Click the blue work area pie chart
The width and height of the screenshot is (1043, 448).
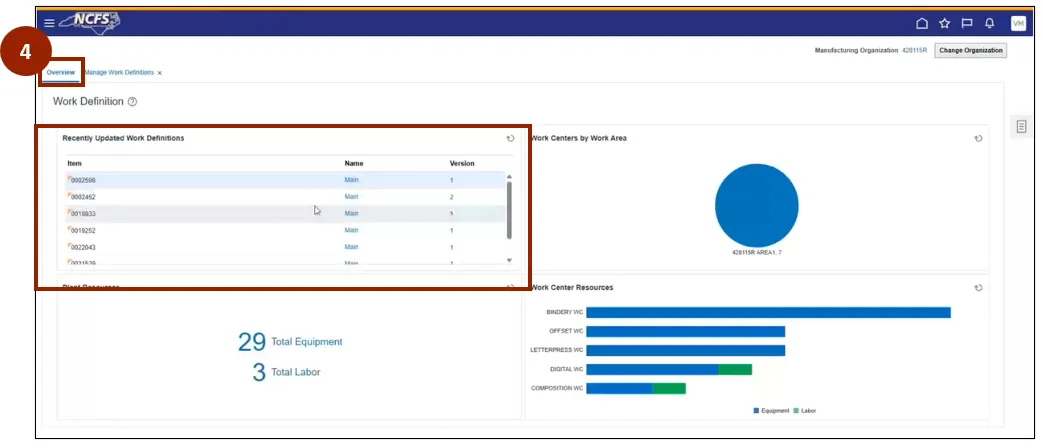756,205
